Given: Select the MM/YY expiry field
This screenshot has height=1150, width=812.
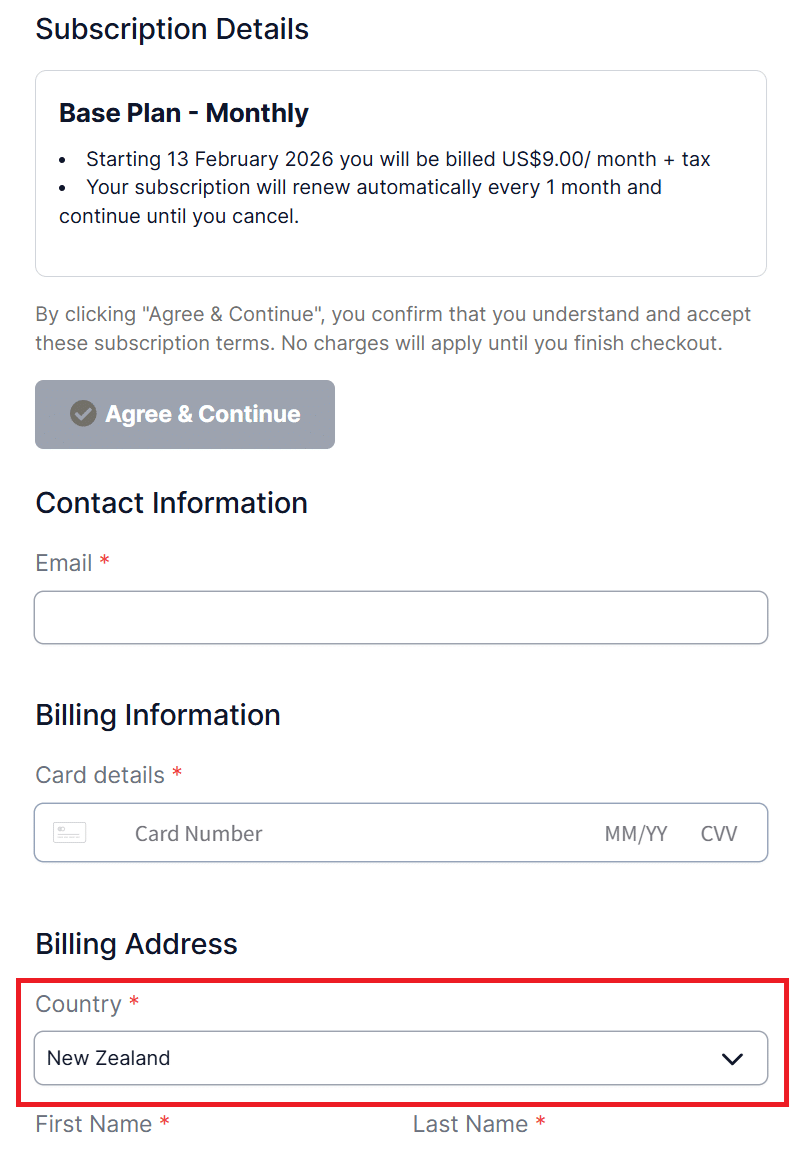Looking at the screenshot, I should [635, 833].
